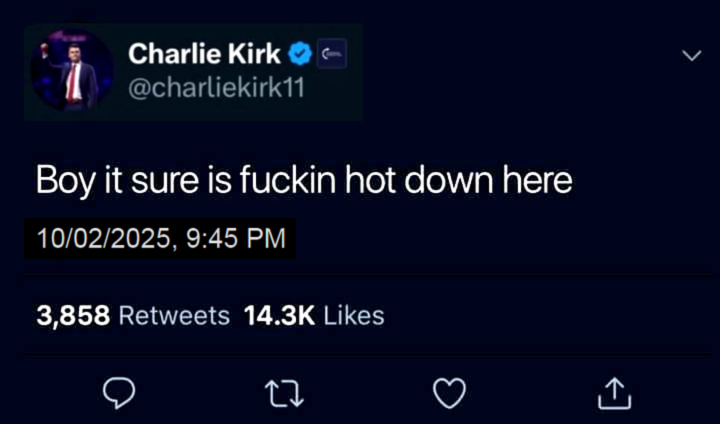Viewport: 720px width, 424px height.
Task: View the list of Retweets
Action: pos(174,316)
